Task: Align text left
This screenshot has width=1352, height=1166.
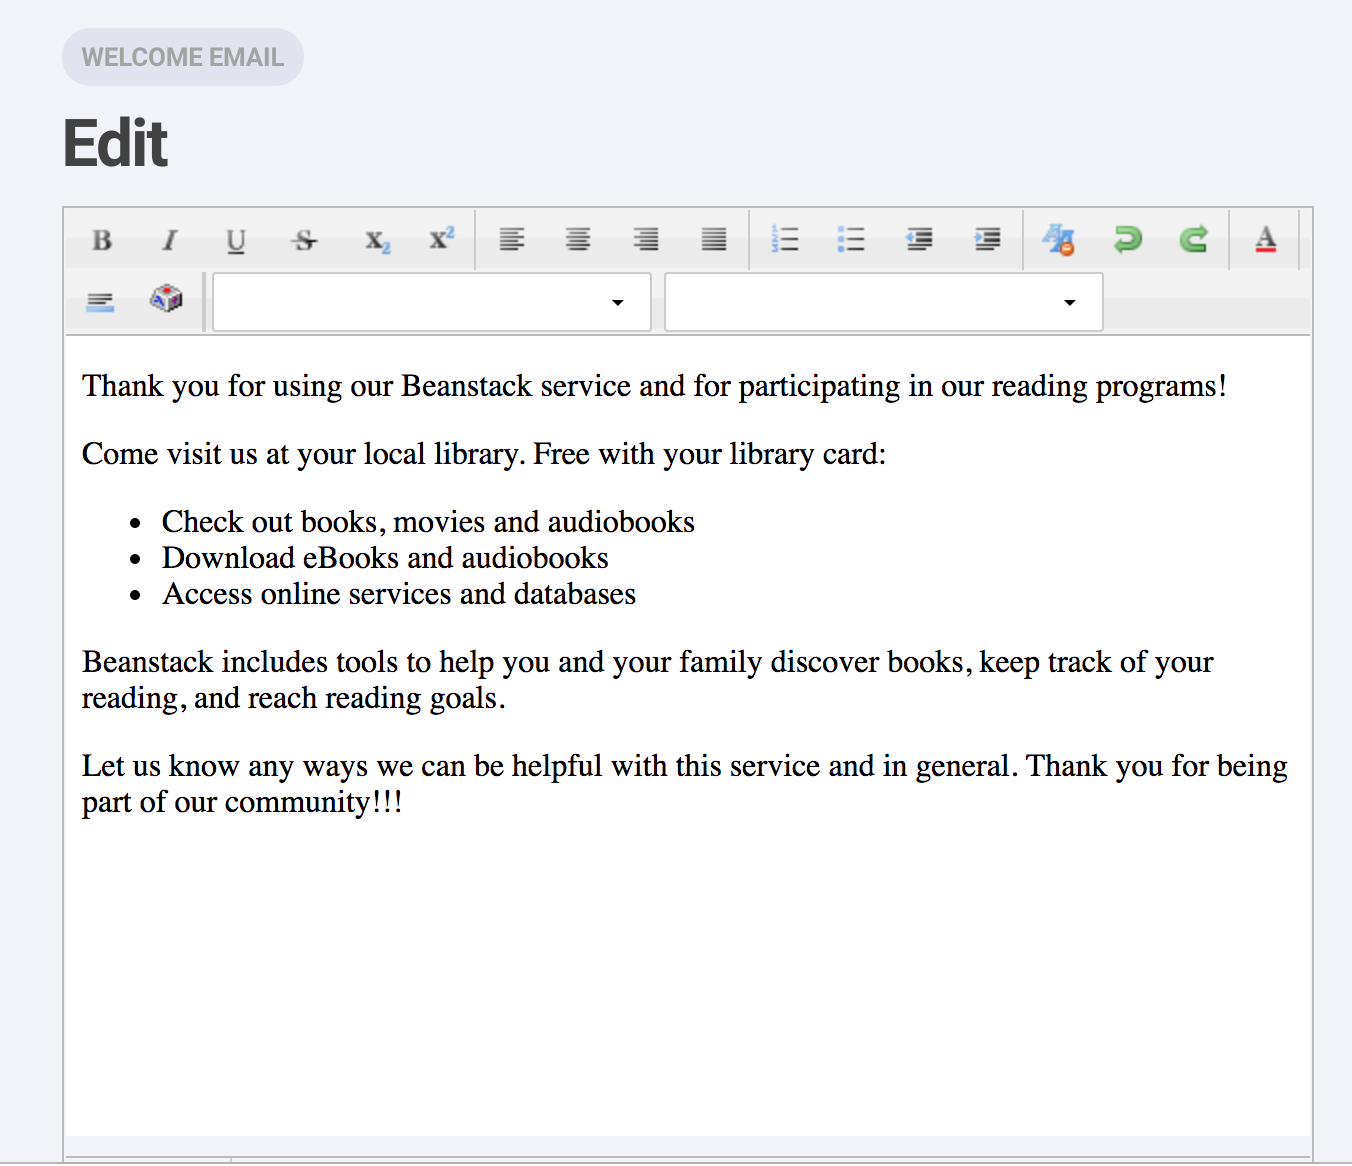Action: coord(512,240)
